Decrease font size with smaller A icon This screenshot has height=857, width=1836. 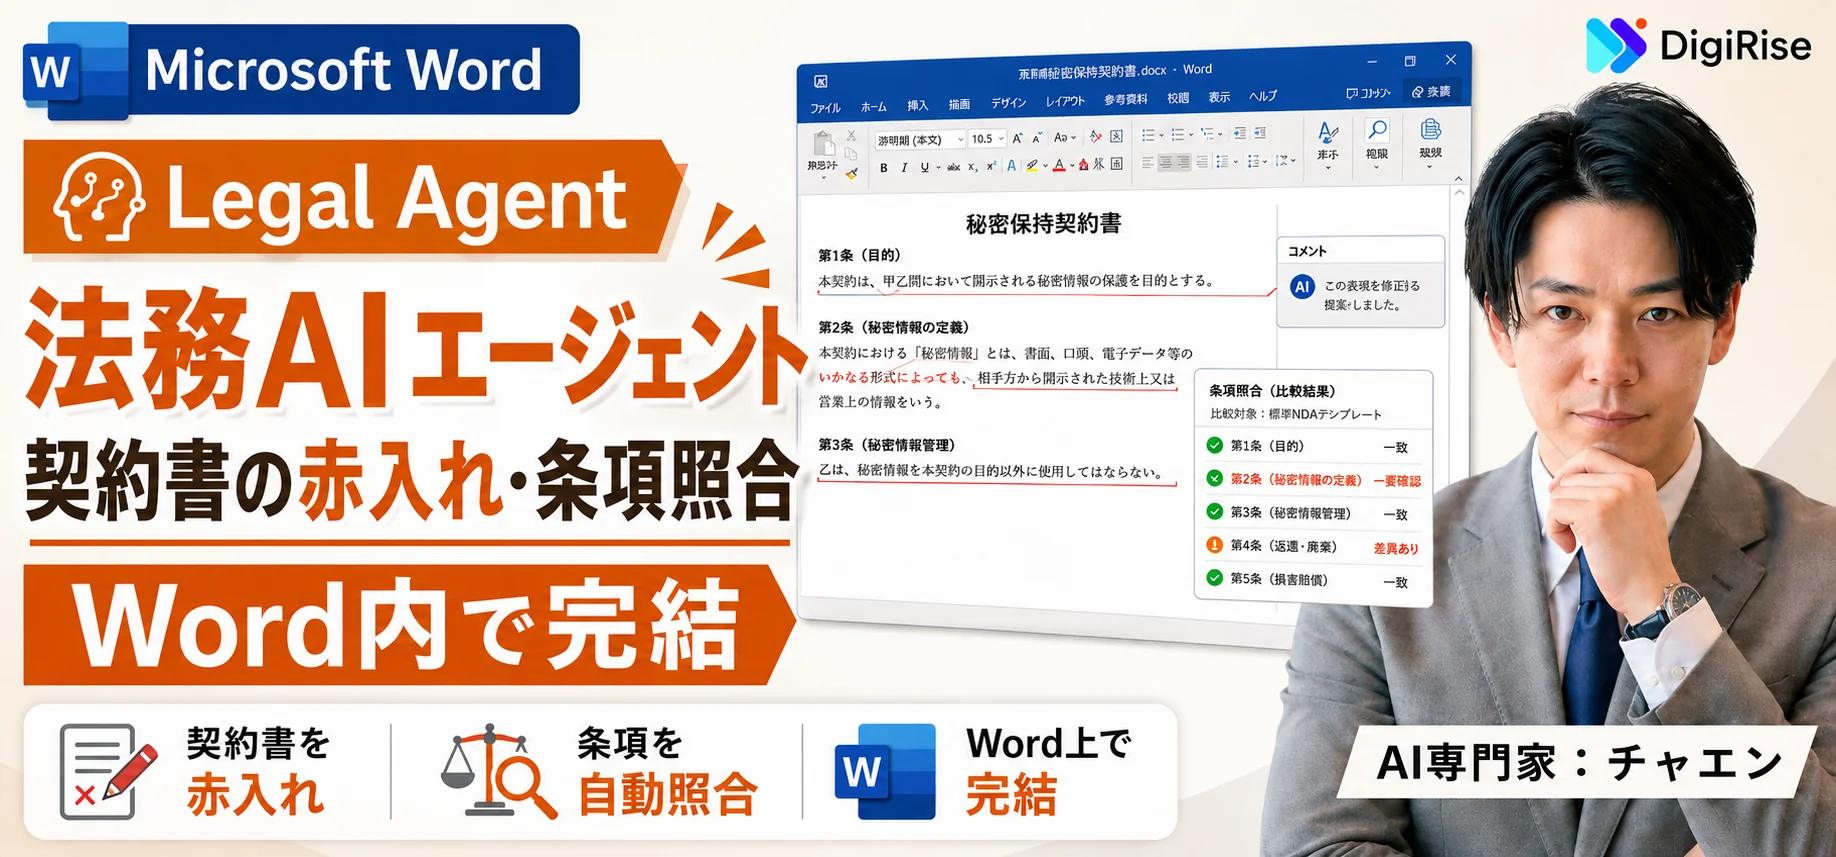tap(1036, 138)
